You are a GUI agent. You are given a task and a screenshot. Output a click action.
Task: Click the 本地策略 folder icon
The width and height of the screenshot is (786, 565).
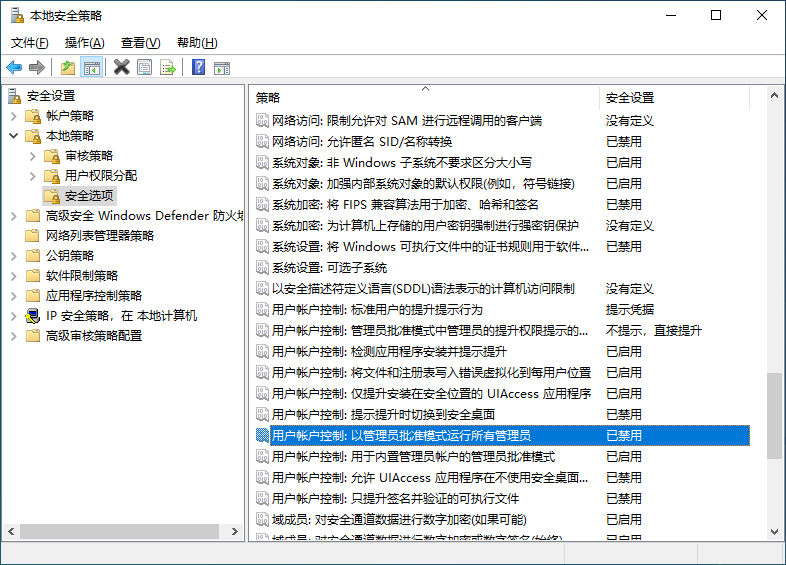pos(33,136)
